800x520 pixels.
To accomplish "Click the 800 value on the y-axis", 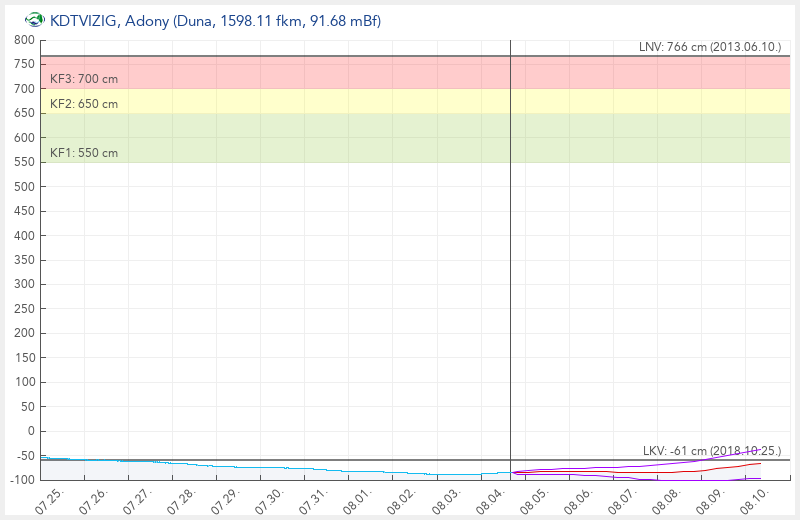I will coord(24,40).
